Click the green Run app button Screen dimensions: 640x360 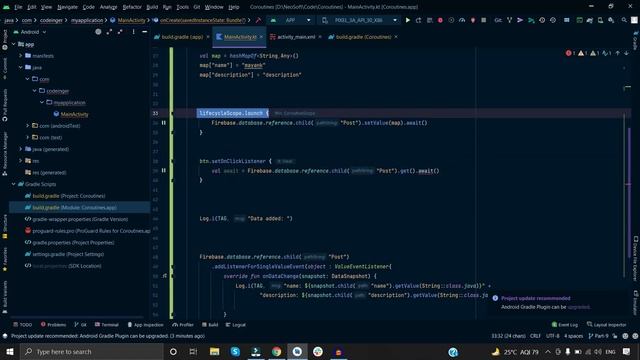click(407, 20)
